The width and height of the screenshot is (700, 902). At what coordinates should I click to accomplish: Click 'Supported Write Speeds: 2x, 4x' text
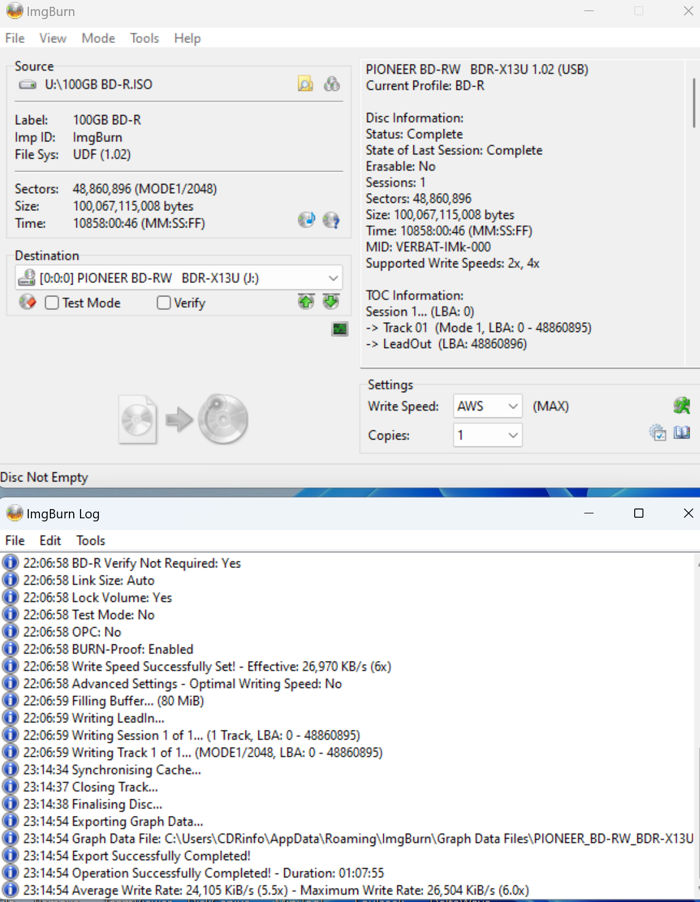[453, 263]
